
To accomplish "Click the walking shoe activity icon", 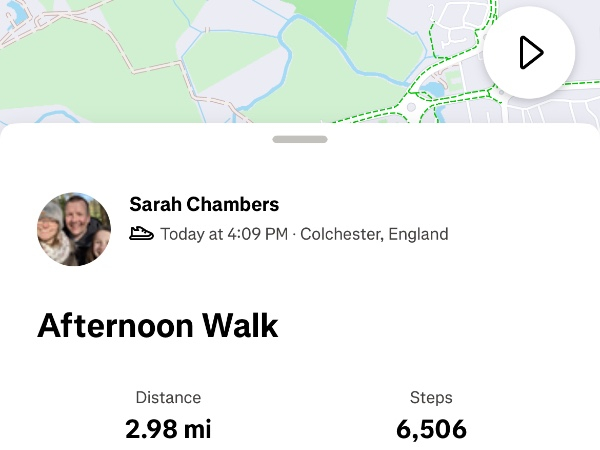I will click(141, 234).
